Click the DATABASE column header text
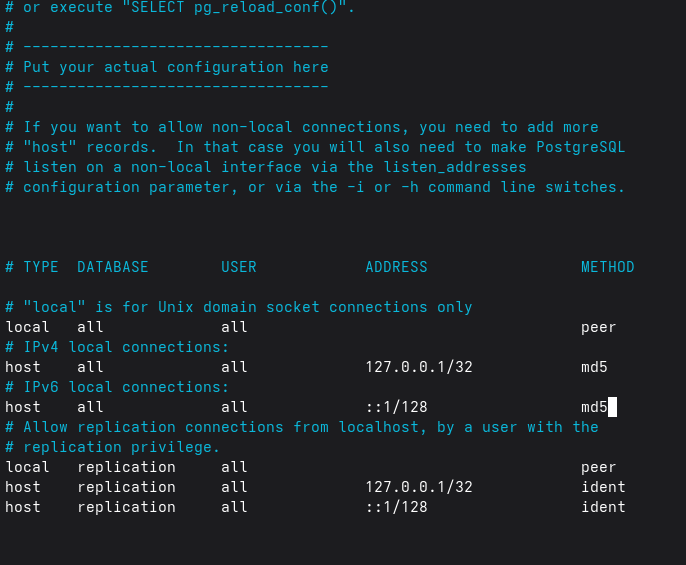This screenshot has height=565, width=686. 112,267
